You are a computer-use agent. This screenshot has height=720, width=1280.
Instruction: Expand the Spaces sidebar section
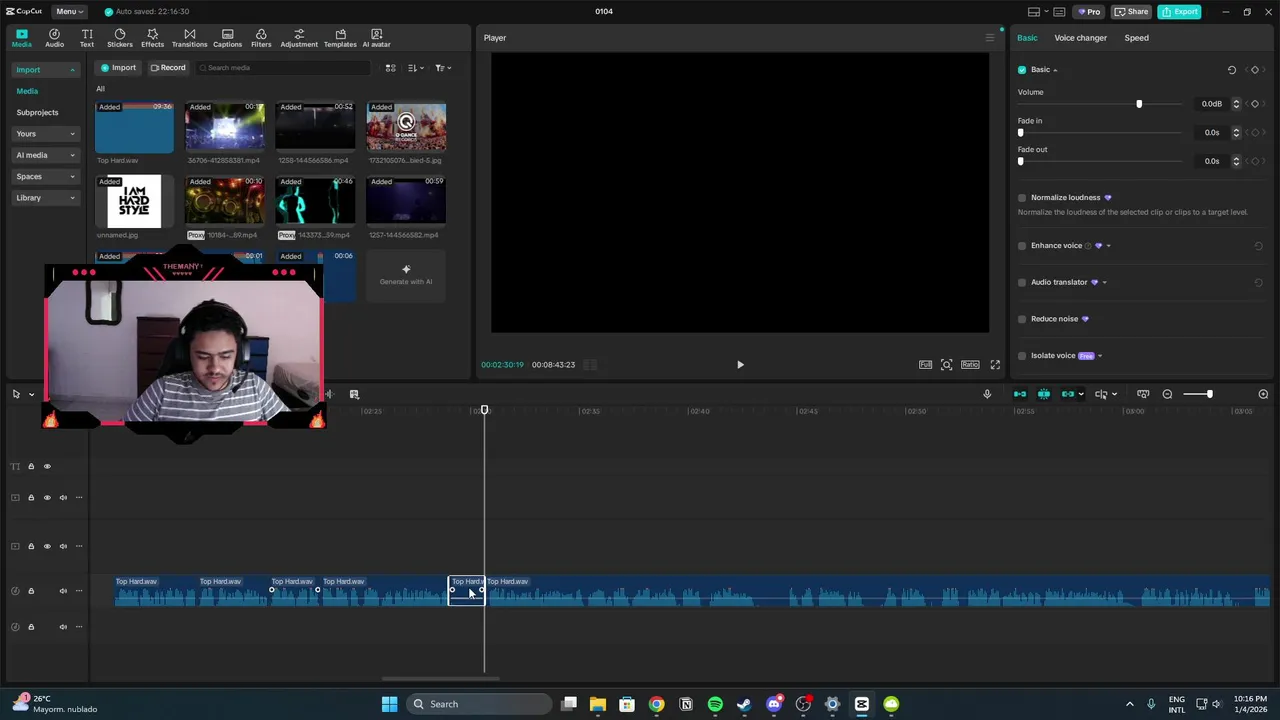click(x=45, y=177)
